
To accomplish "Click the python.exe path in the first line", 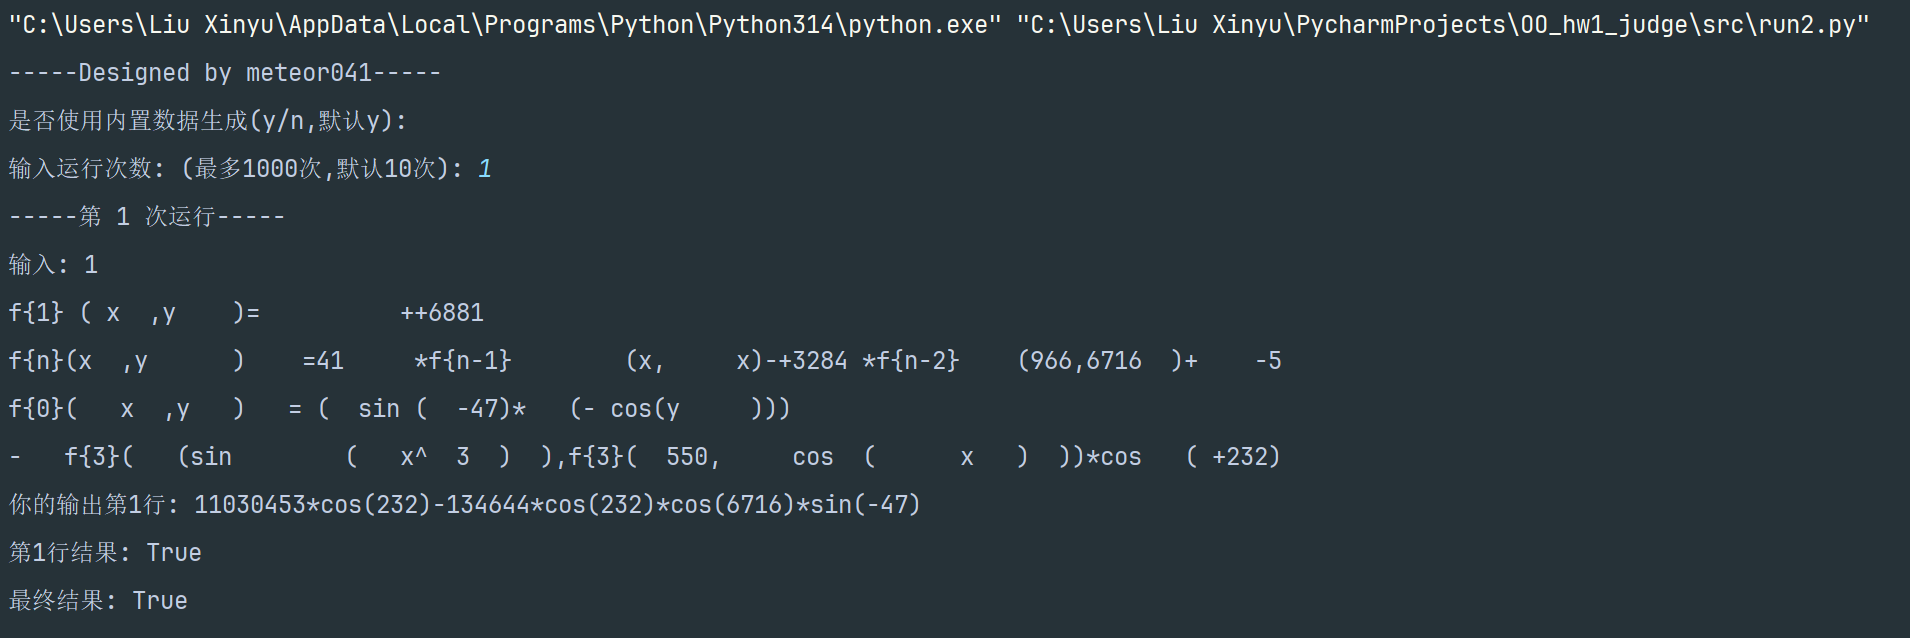I will pos(505,25).
